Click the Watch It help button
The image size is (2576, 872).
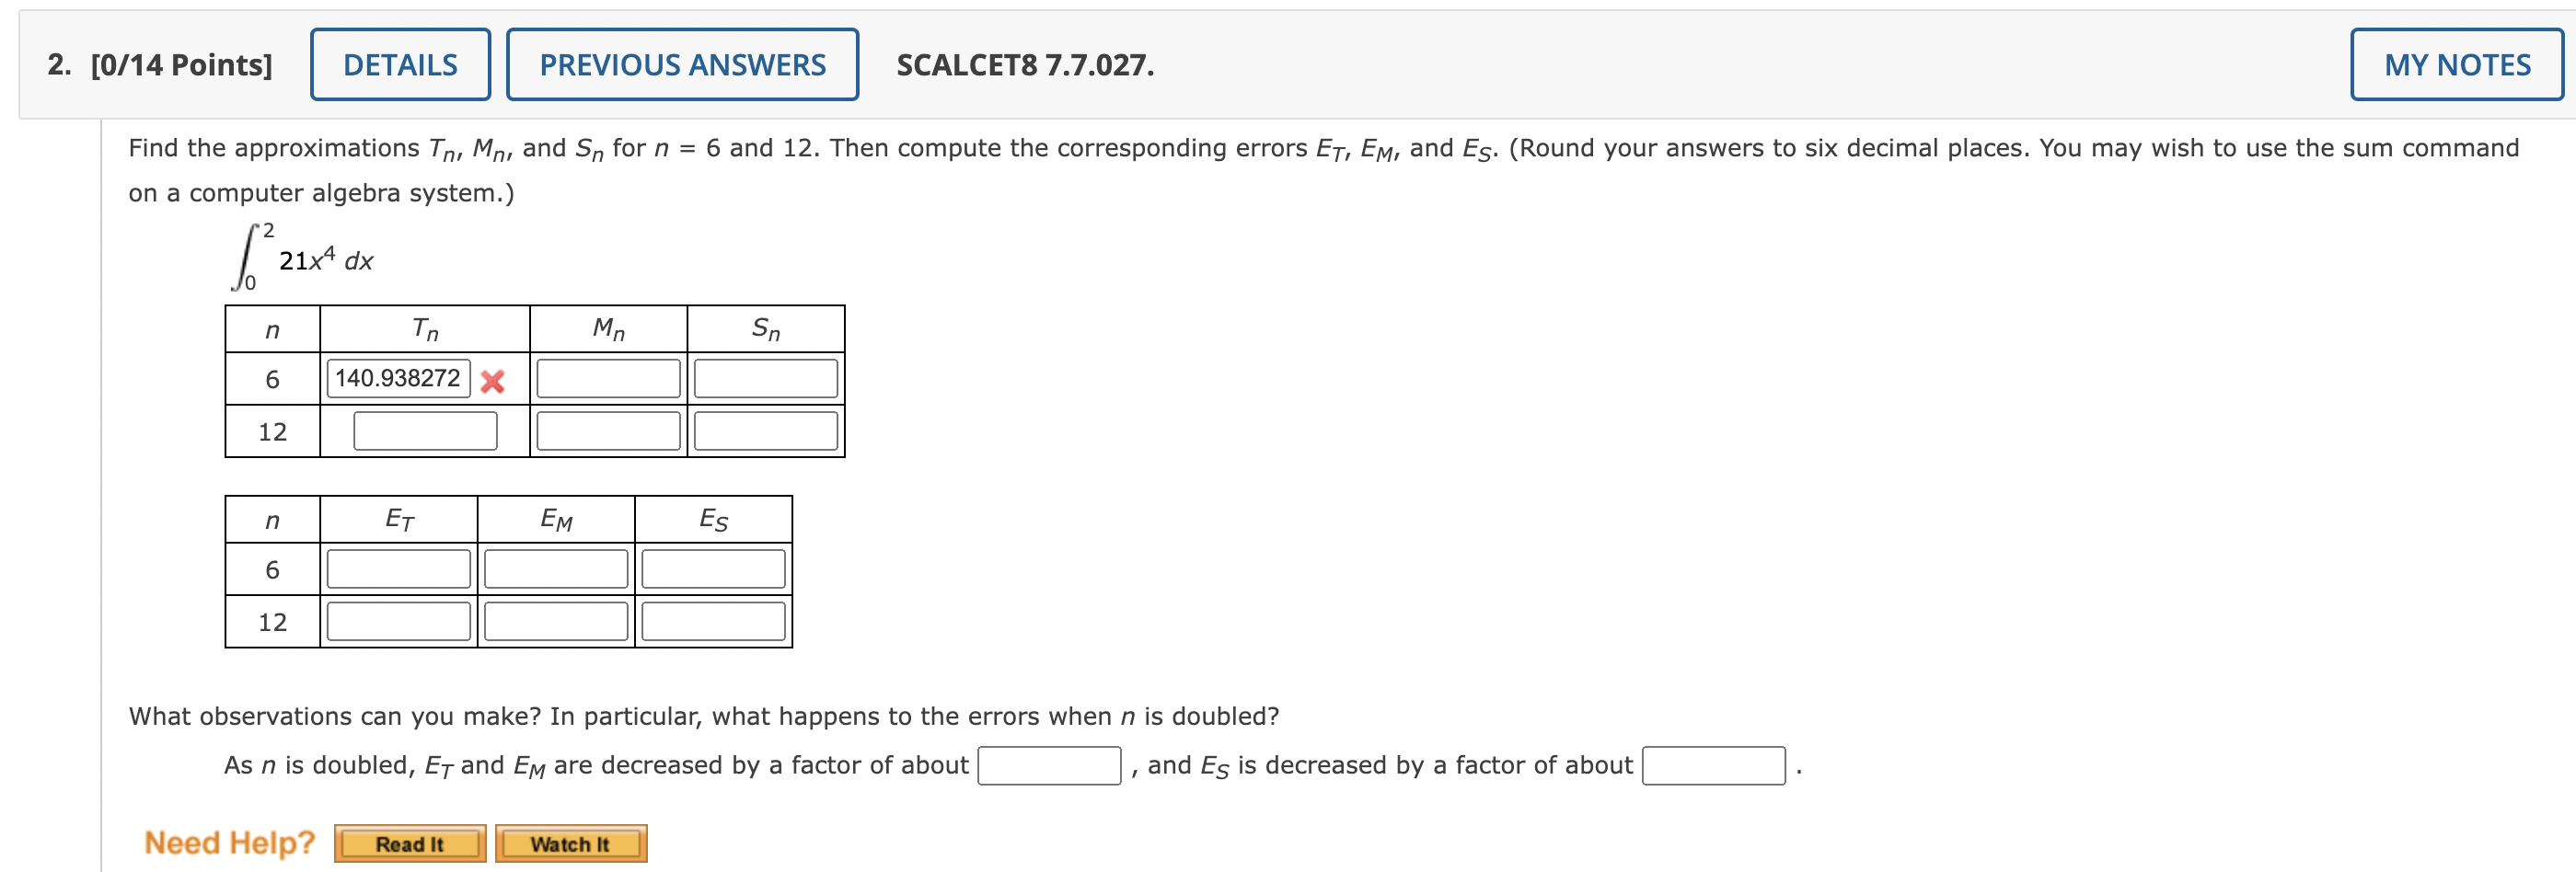(571, 843)
